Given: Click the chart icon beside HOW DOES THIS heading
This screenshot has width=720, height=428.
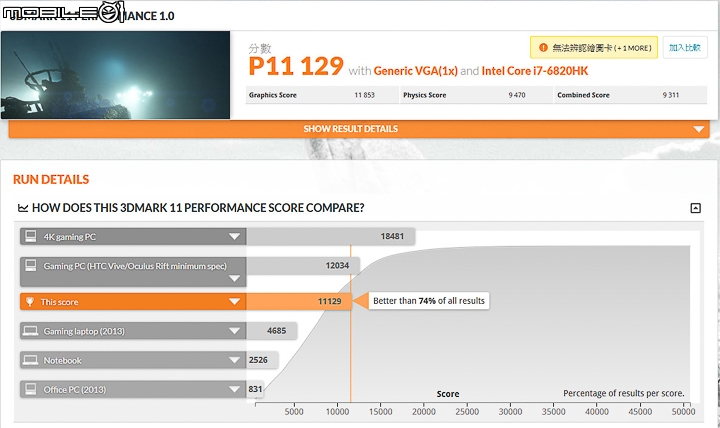Looking at the screenshot, I should point(23,208).
